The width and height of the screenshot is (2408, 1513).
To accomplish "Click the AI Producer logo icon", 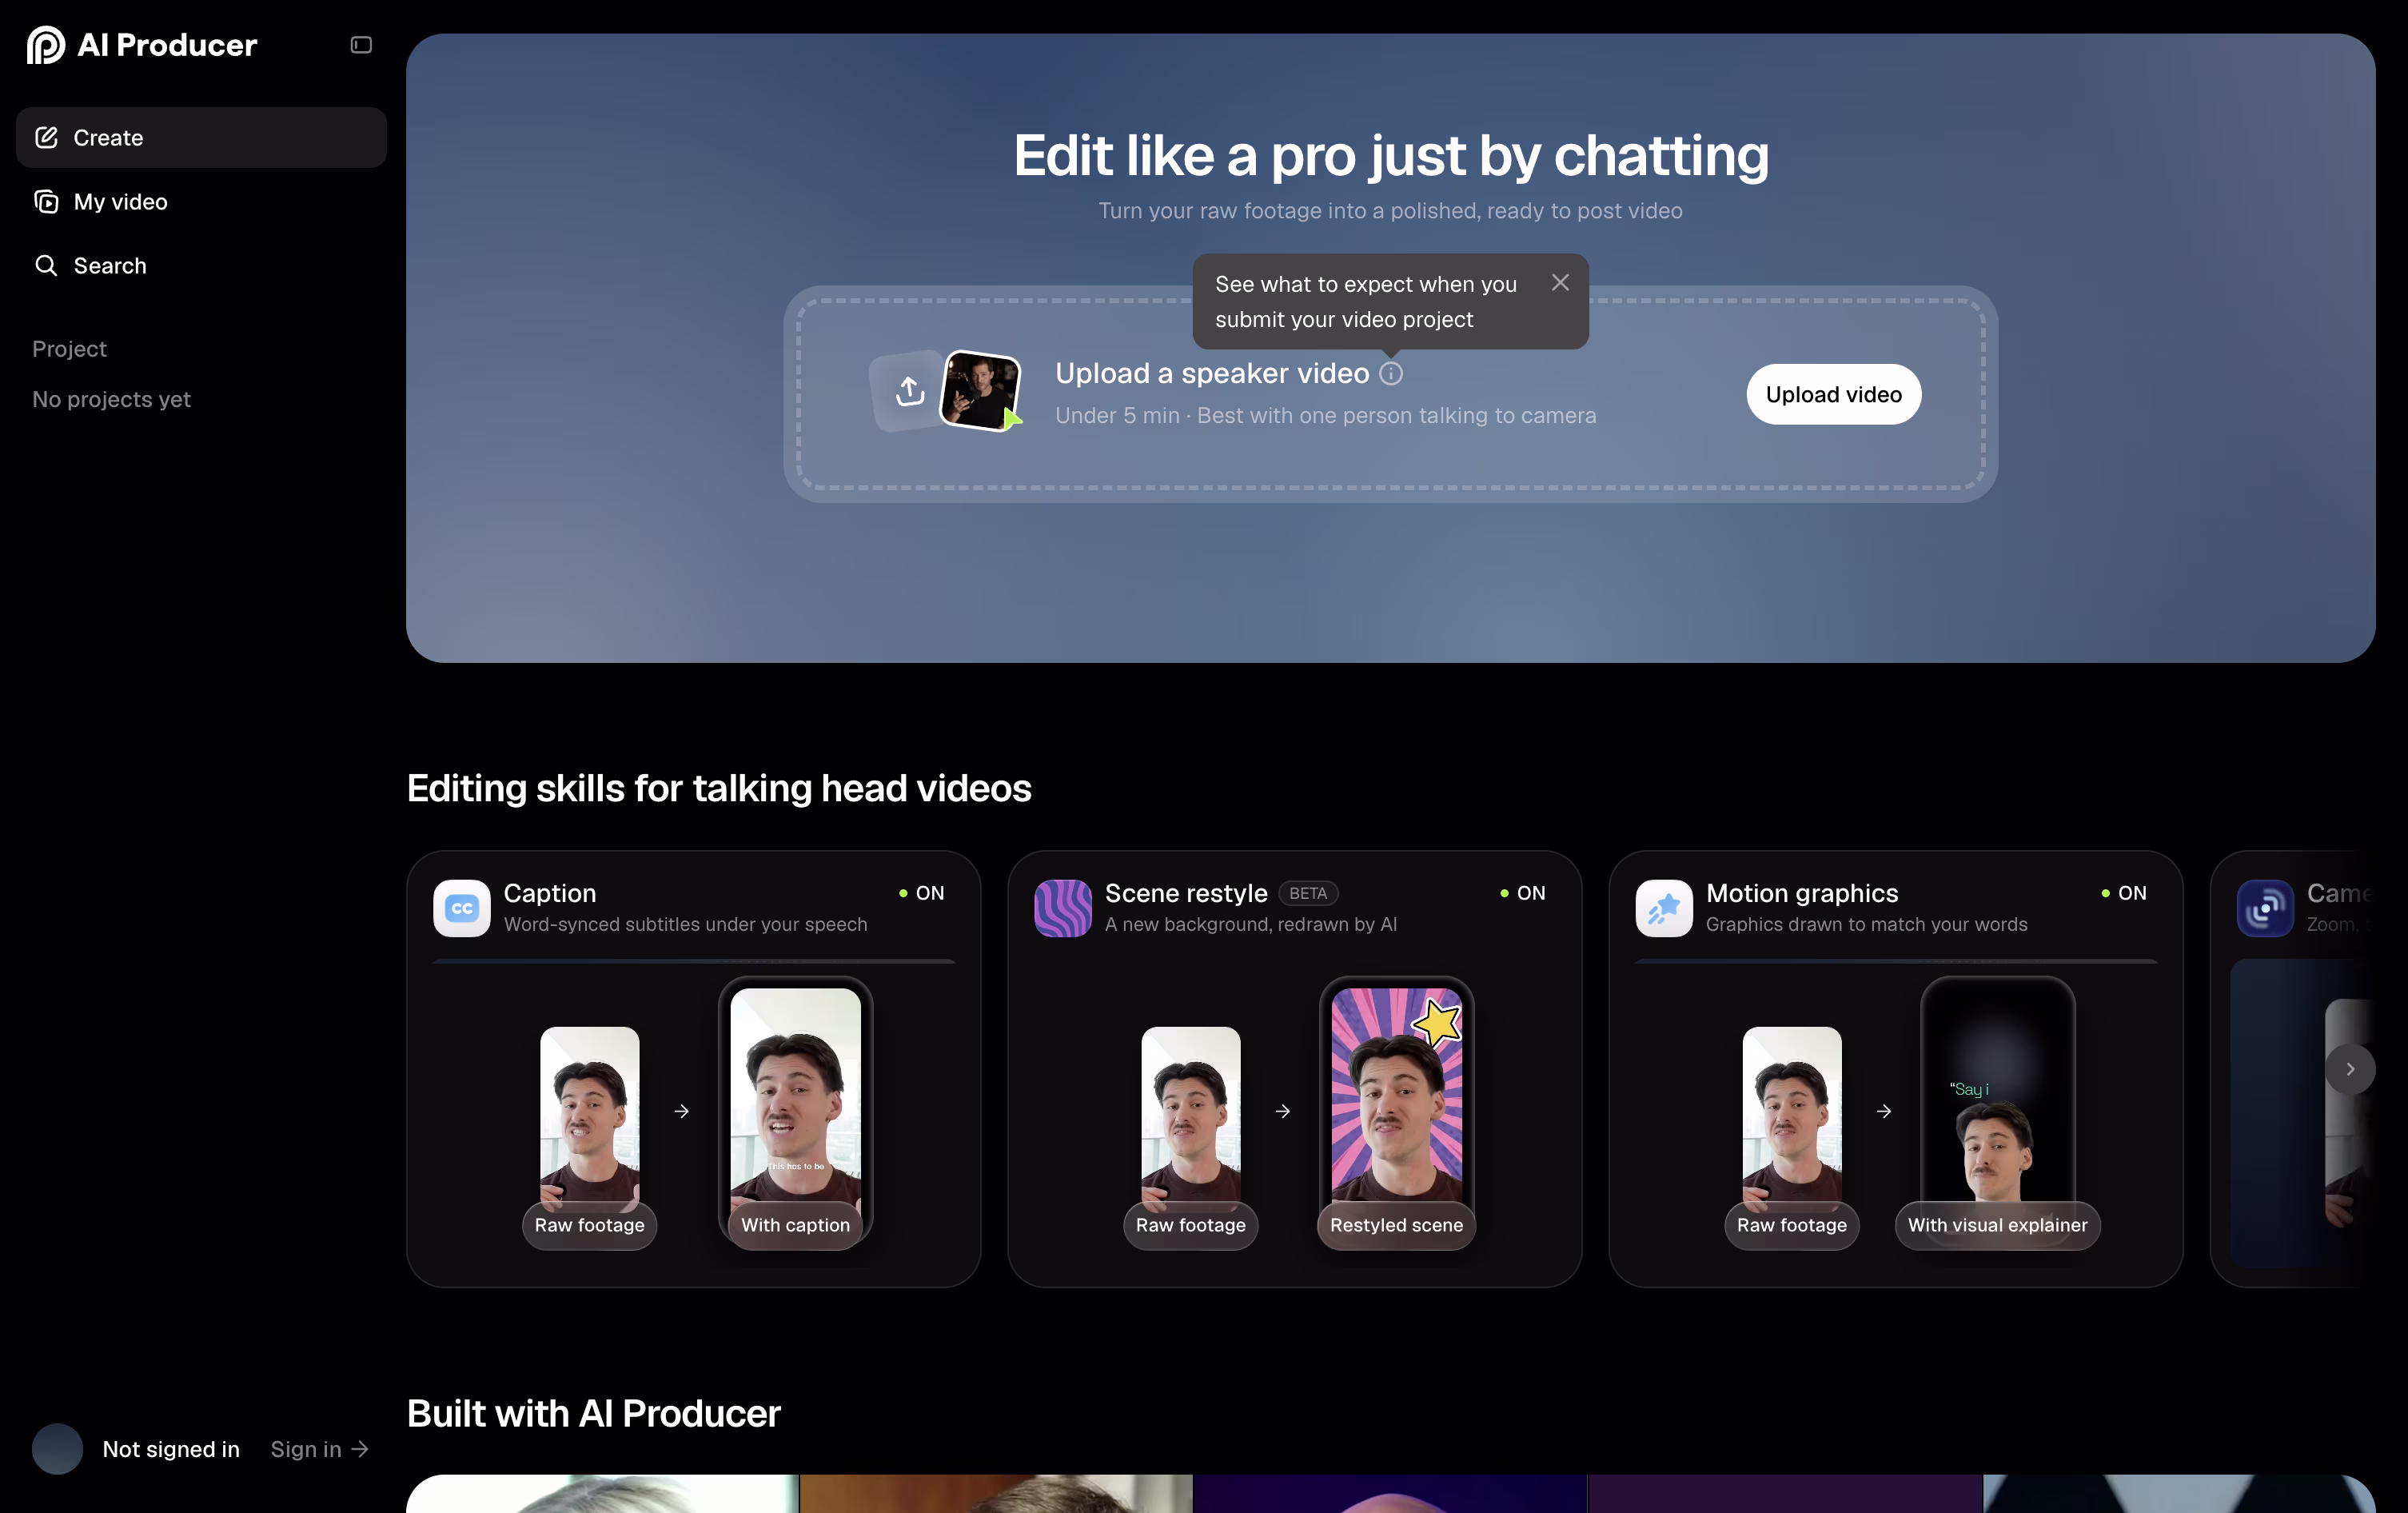I will [46, 45].
